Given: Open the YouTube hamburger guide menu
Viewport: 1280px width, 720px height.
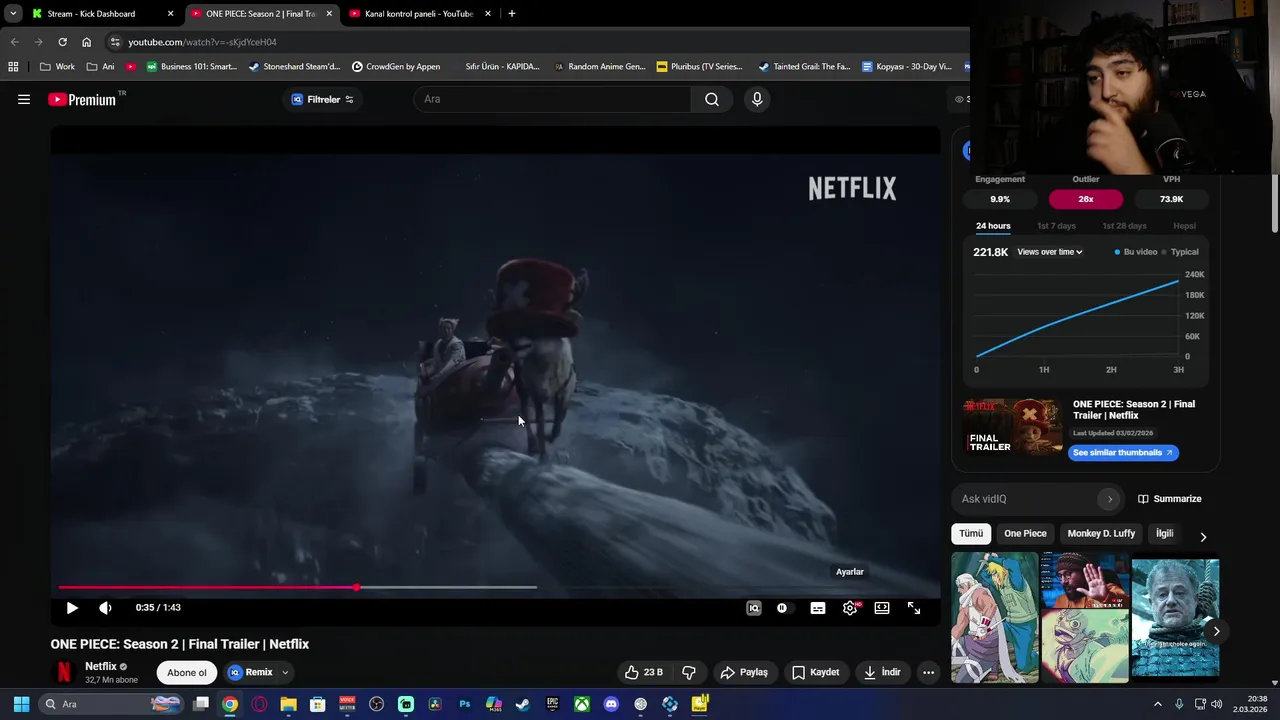Looking at the screenshot, I should click(24, 99).
